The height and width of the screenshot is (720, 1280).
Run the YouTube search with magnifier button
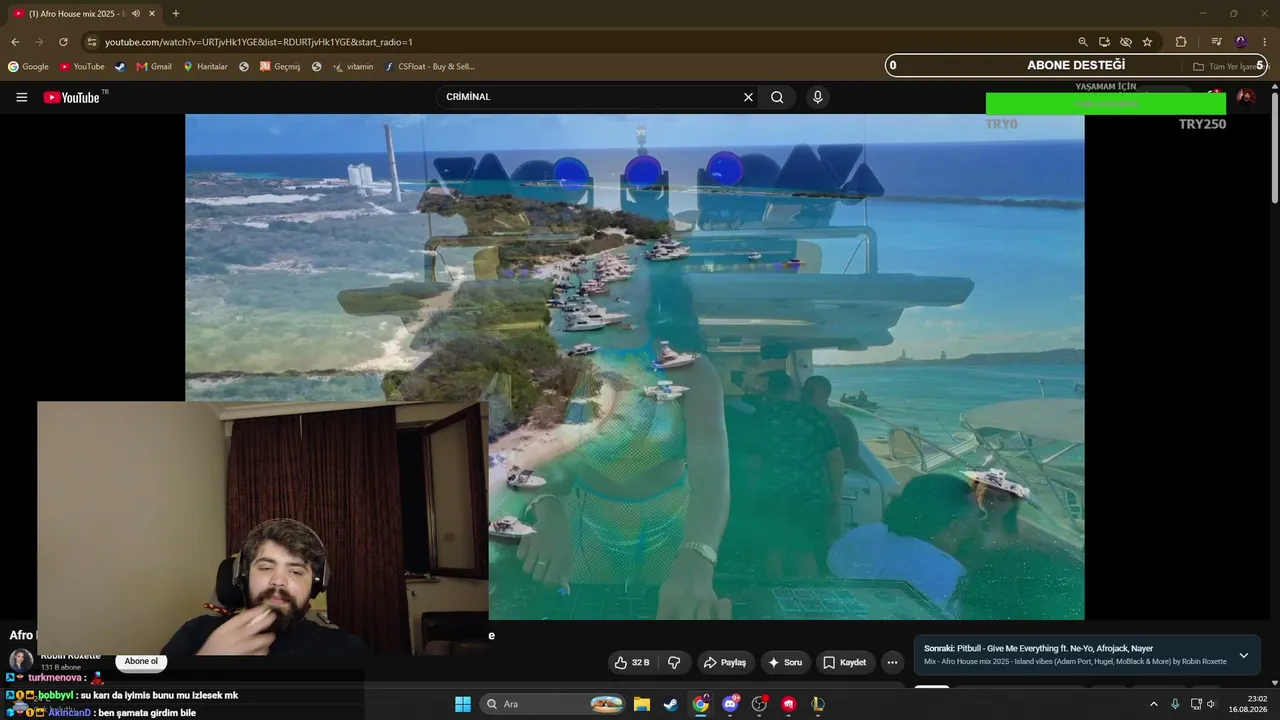[777, 97]
